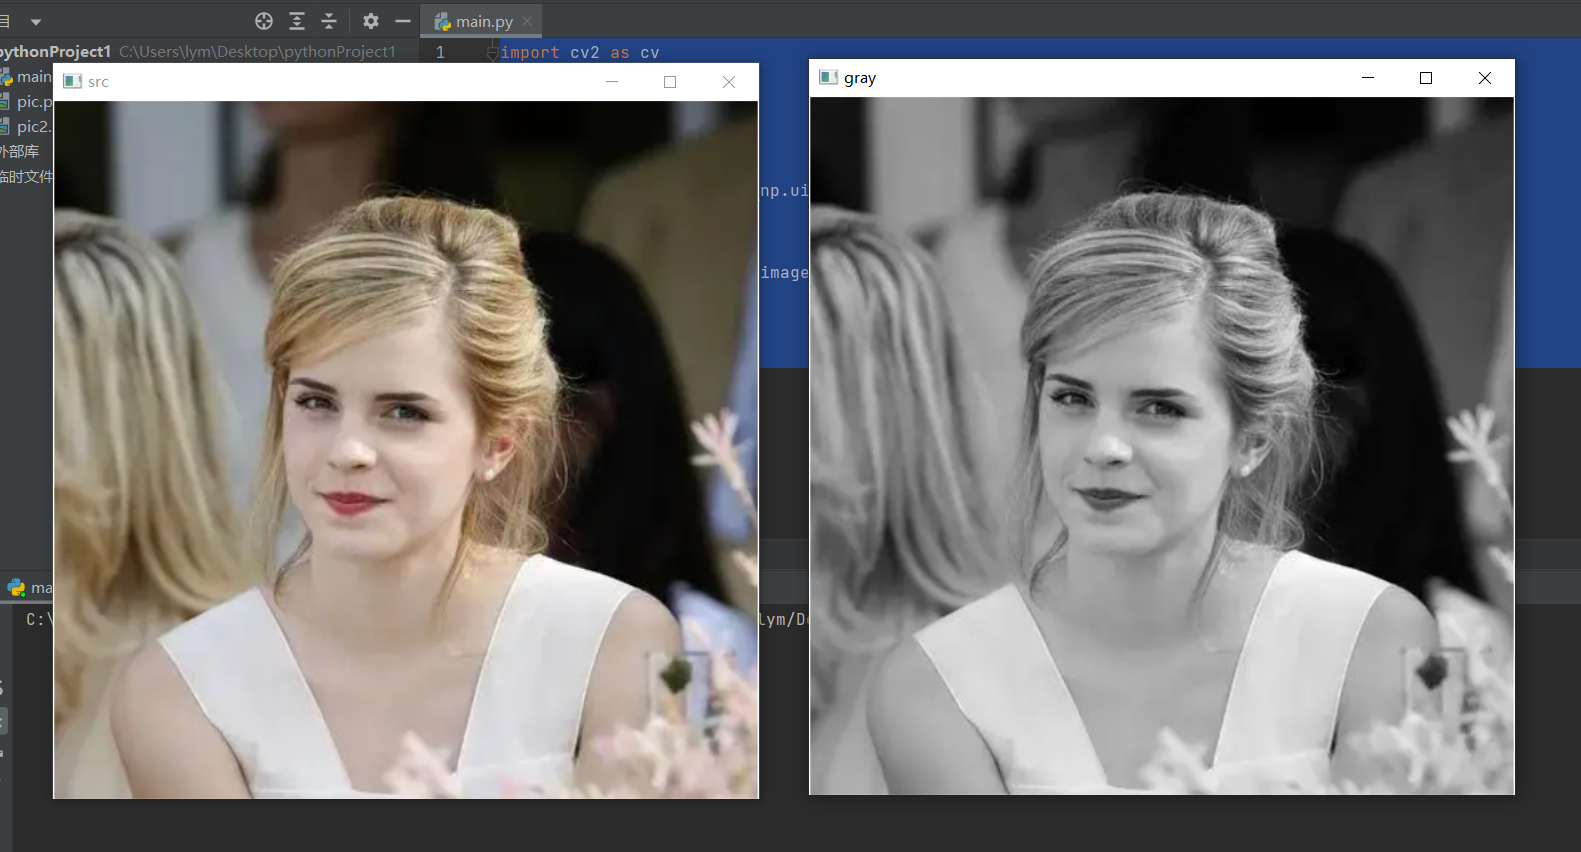Minimize the src image window
The width and height of the screenshot is (1581, 852).
(612, 82)
